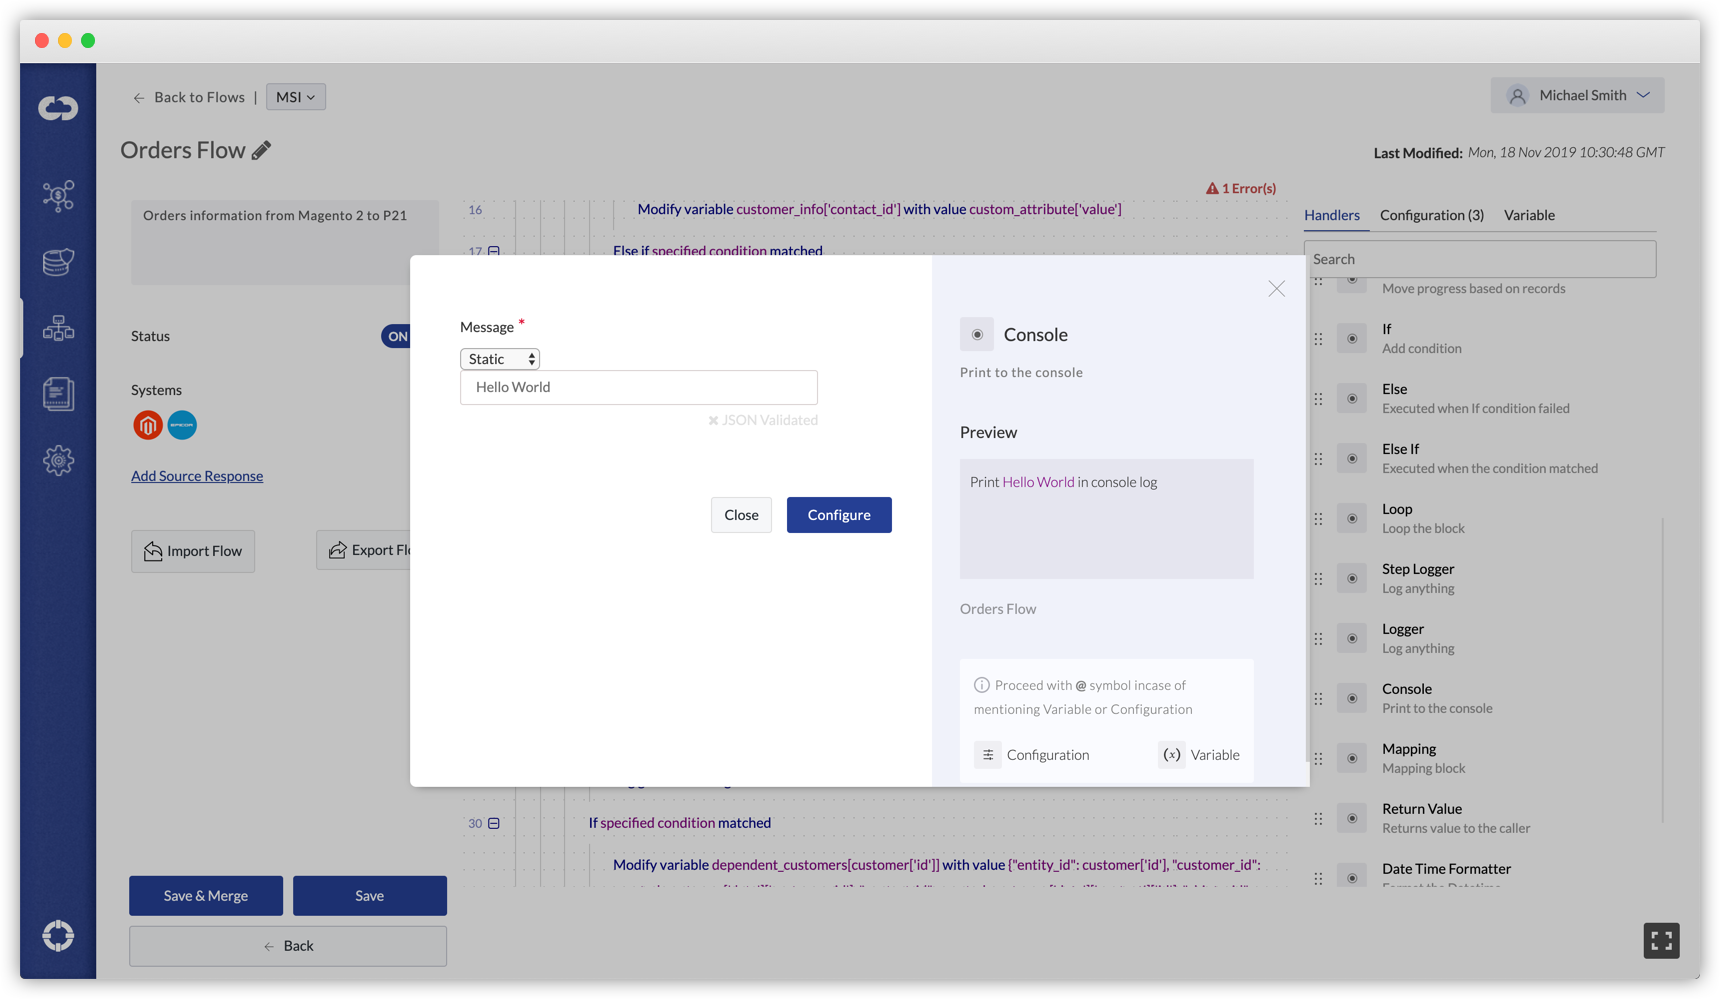Click Save & Merge button
Viewport: 1720px width, 999px height.
click(x=206, y=896)
